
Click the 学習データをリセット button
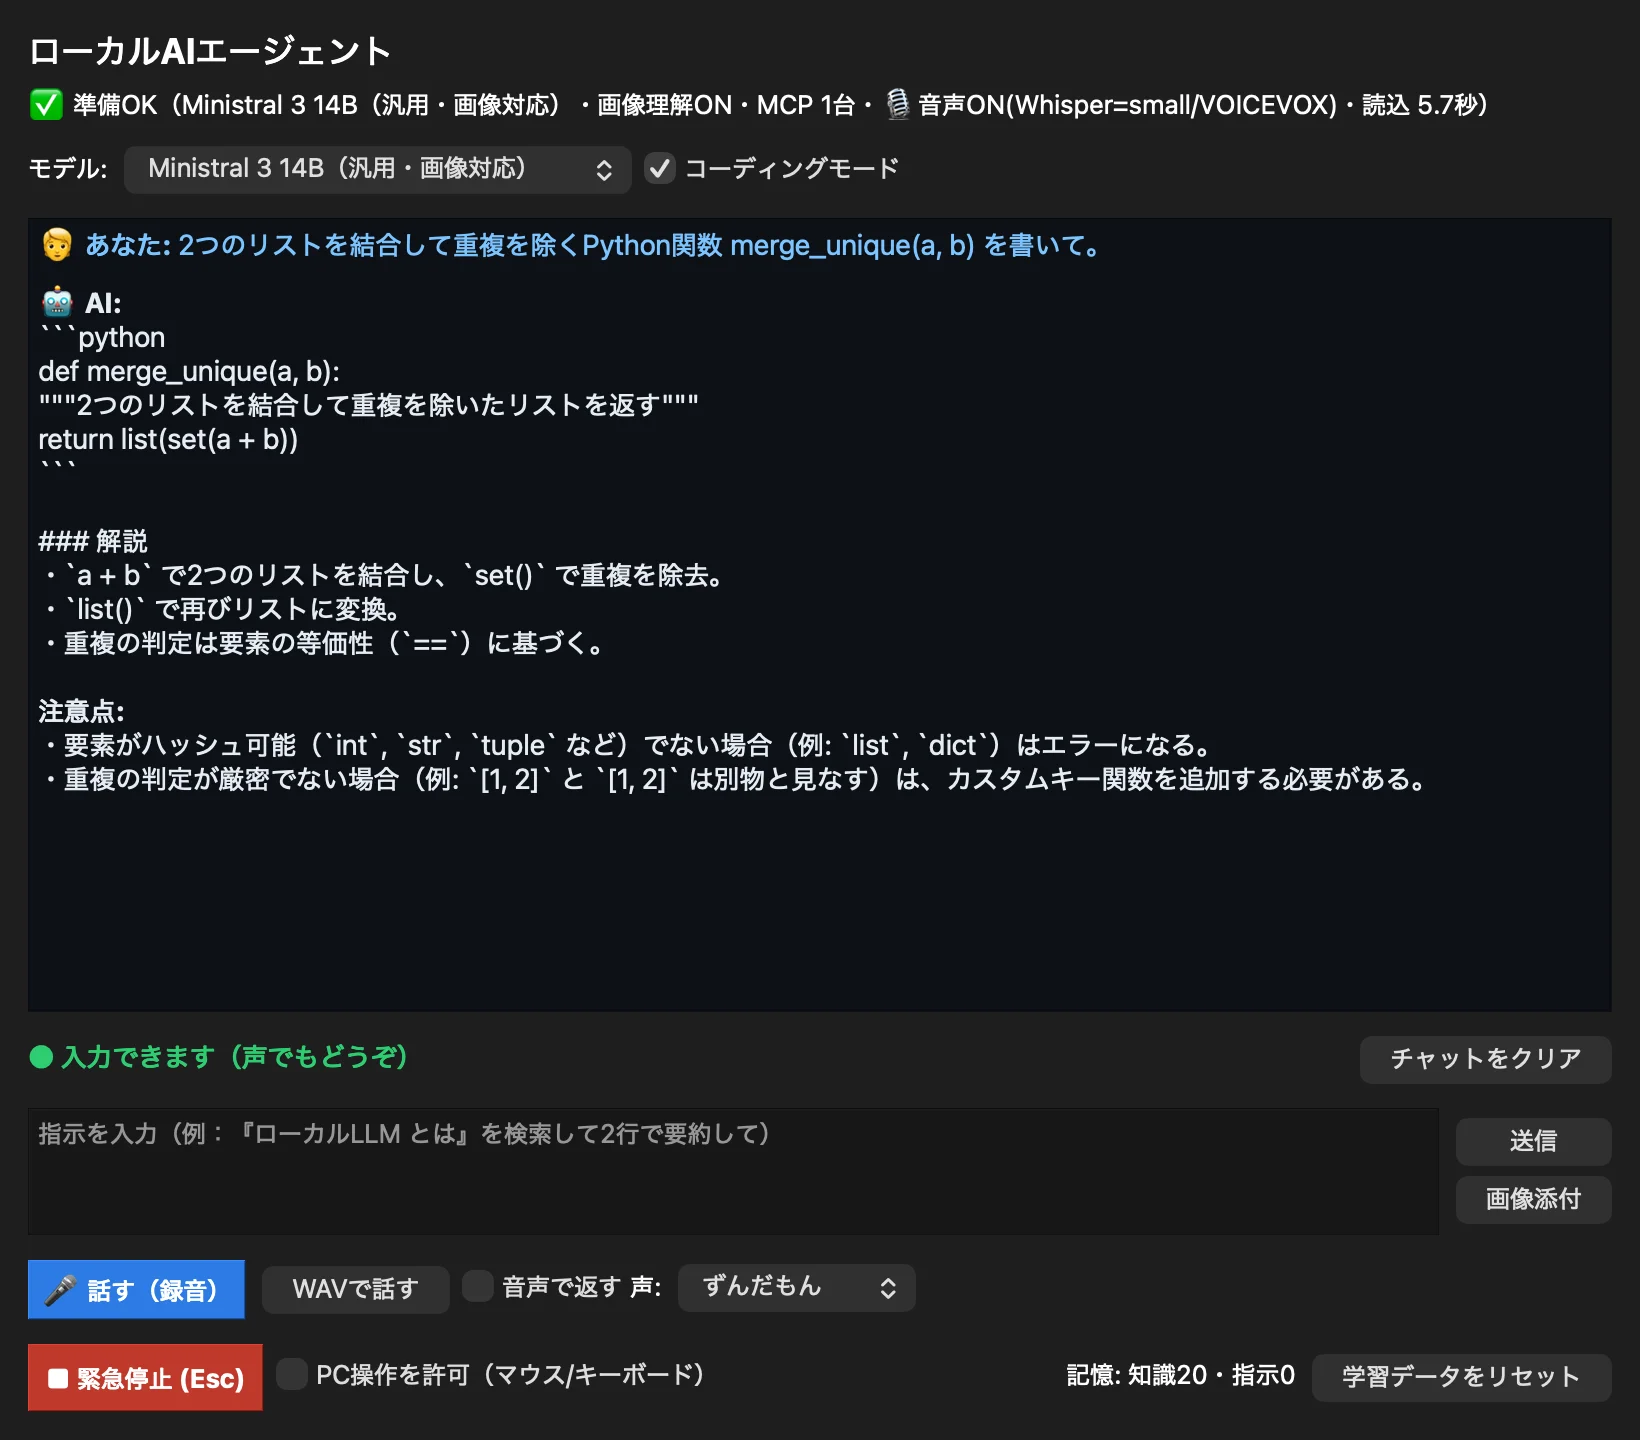pos(1461,1377)
